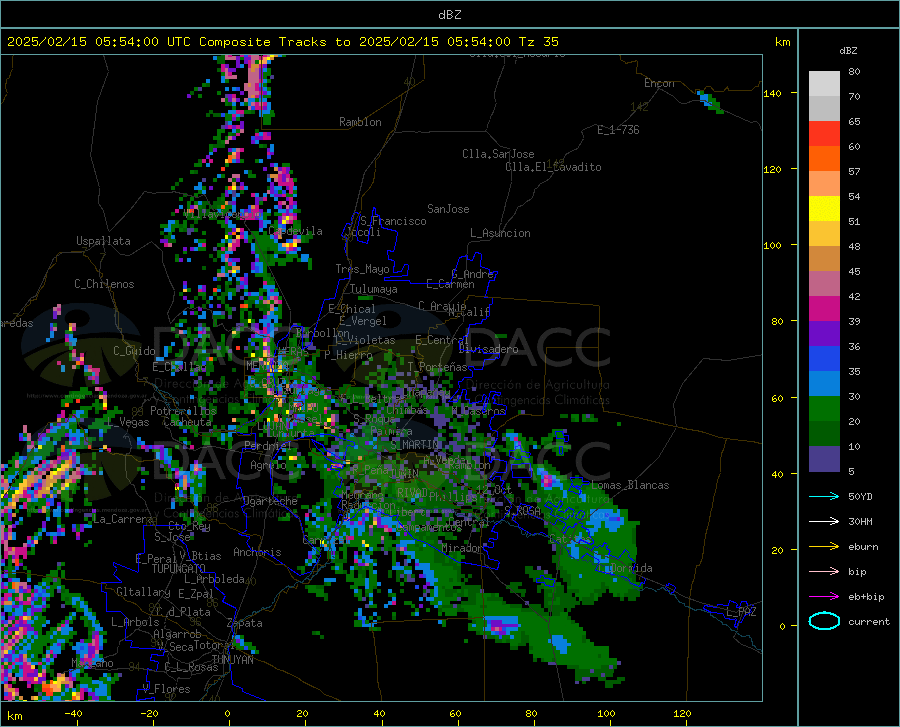Click the magenta eb+bip arrow icon

pyautogui.click(x=824, y=597)
